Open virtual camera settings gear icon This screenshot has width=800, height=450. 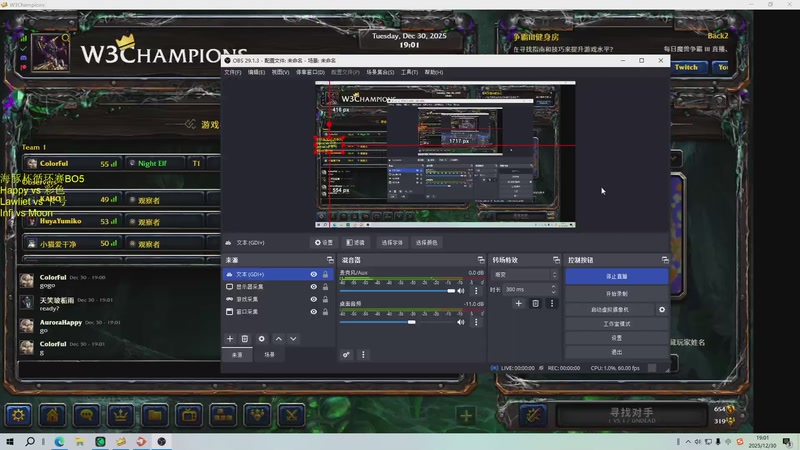pyautogui.click(x=662, y=310)
